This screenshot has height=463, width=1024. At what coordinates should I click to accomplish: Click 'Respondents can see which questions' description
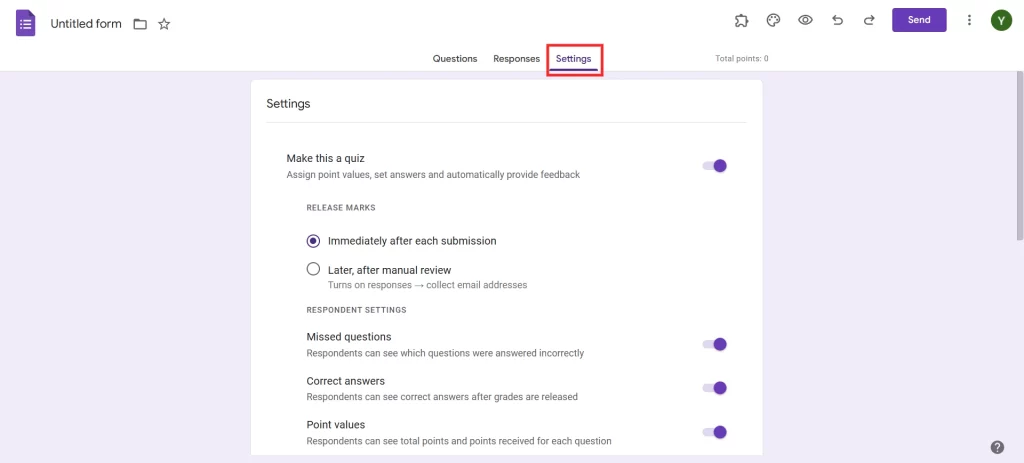(445, 353)
